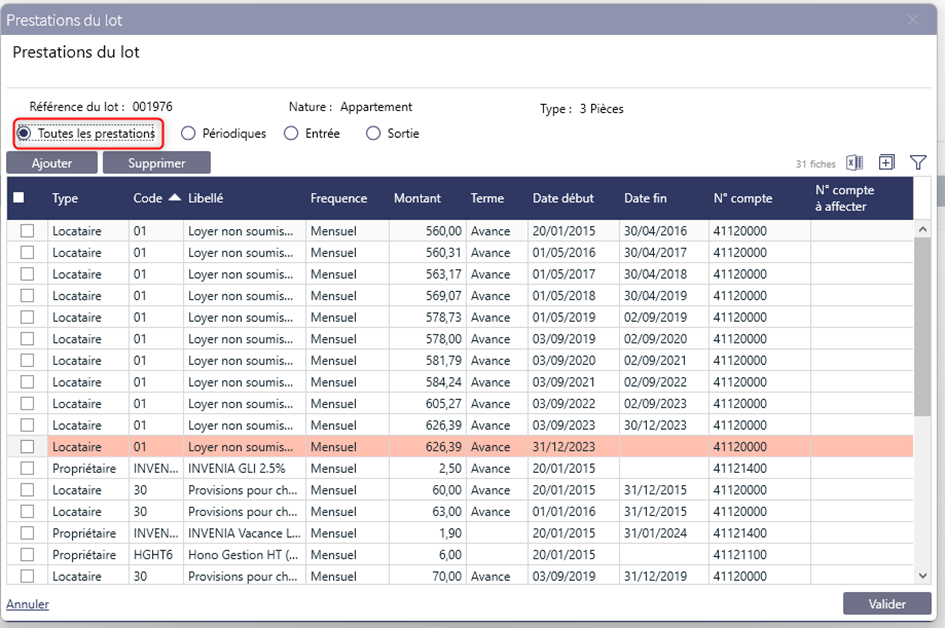945x628 pixels.
Task: Click the lot reference value 001976
Action: [x=152, y=107]
